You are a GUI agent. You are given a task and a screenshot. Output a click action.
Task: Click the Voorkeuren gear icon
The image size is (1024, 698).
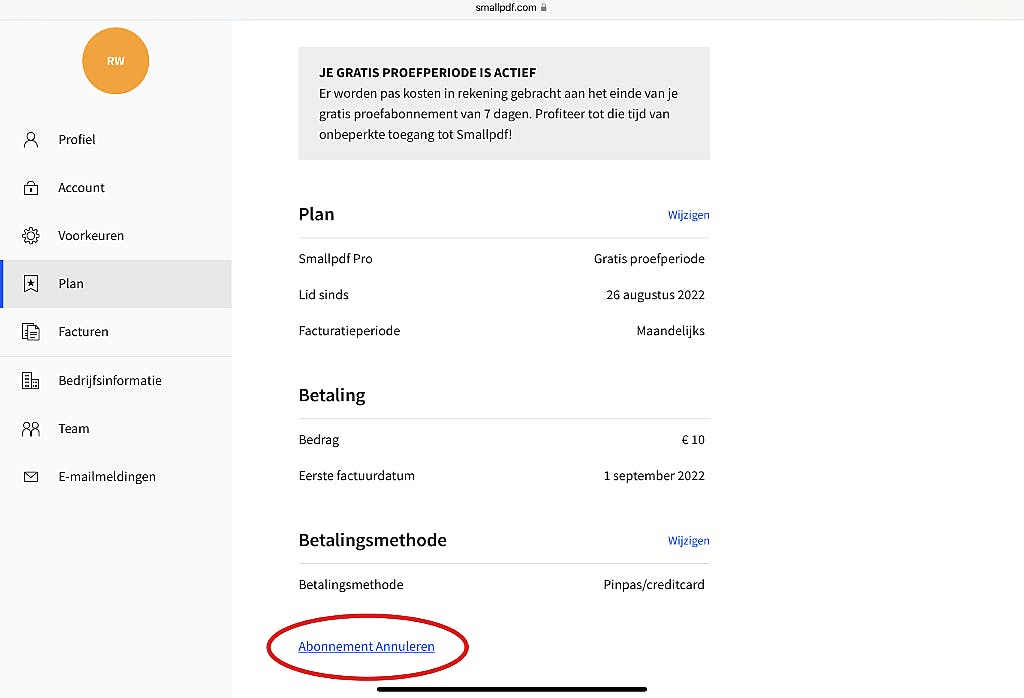pyautogui.click(x=31, y=236)
